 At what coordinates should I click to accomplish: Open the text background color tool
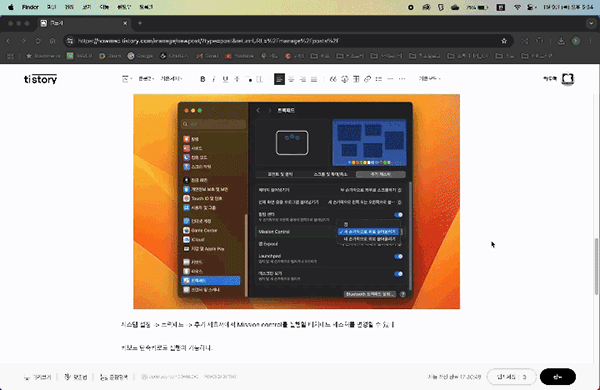click(x=260, y=79)
